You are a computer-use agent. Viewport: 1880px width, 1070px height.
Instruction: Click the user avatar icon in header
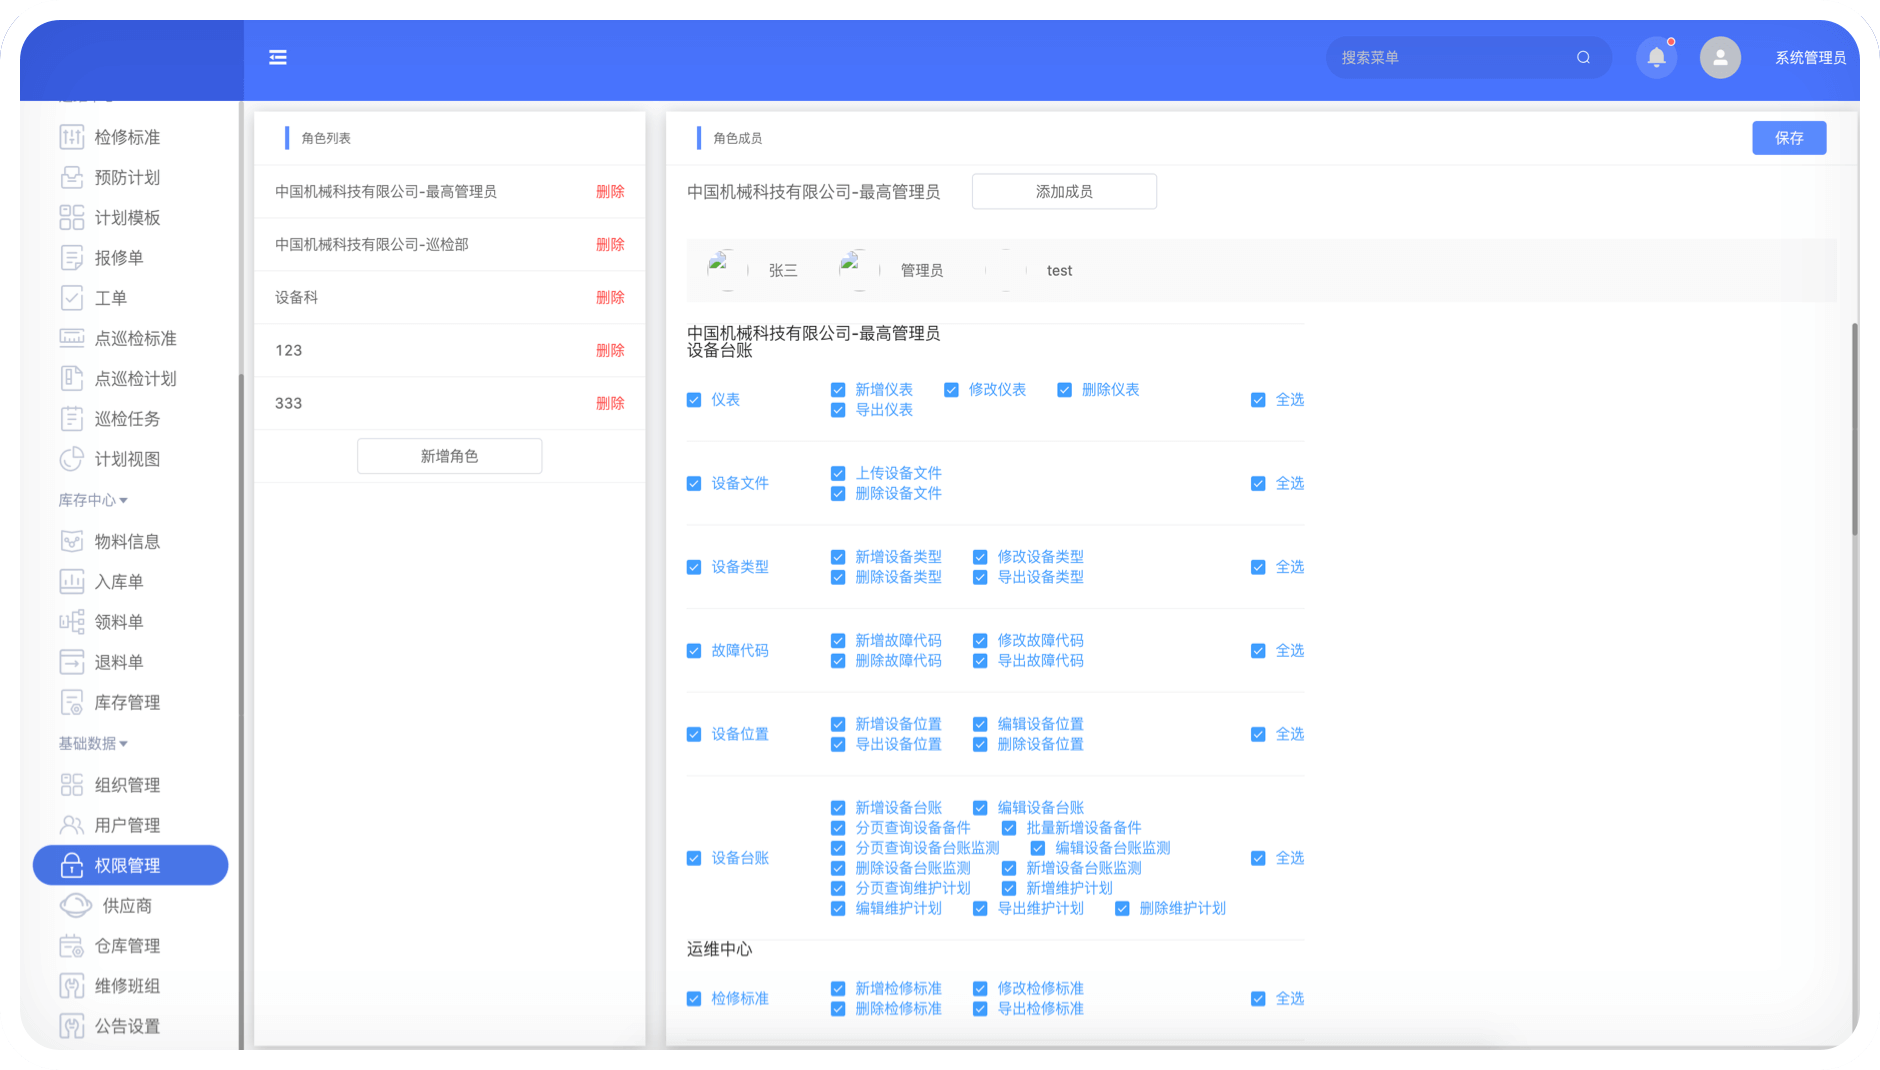[x=1720, y=58]
